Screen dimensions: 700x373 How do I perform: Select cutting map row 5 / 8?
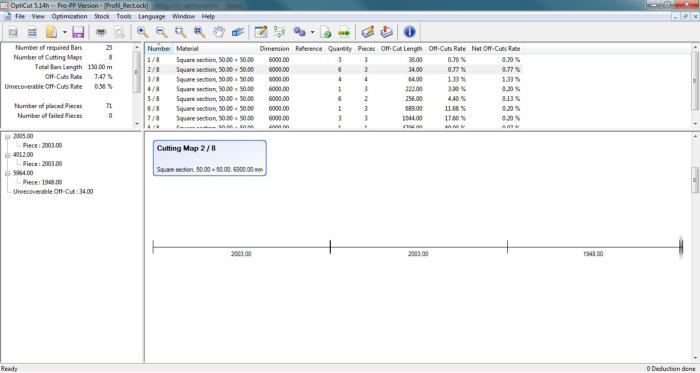click(x=333, y=99)
